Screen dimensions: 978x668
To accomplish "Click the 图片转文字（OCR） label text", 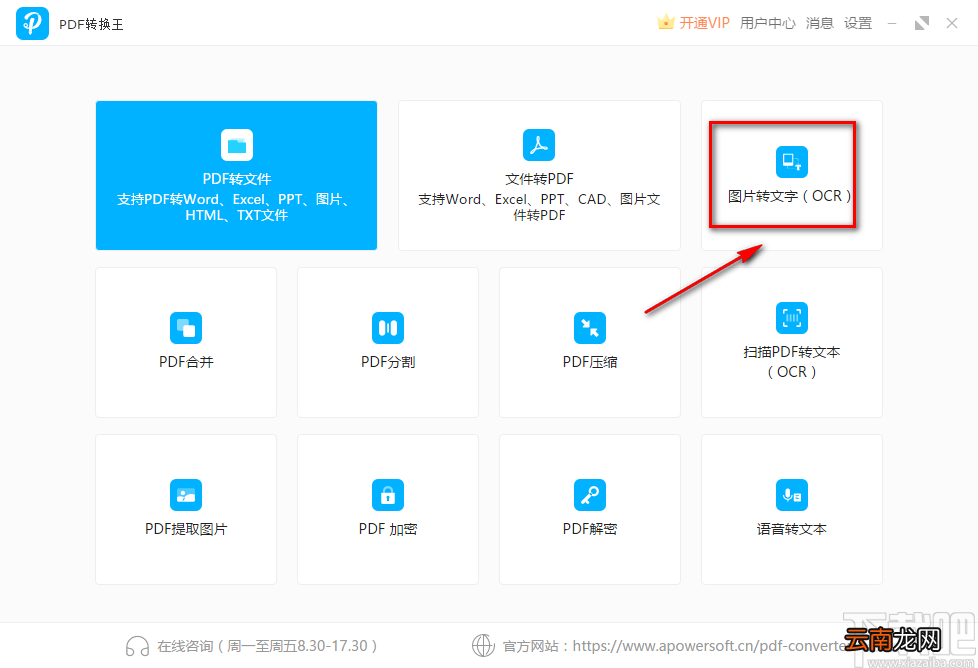I will point(790,196).
